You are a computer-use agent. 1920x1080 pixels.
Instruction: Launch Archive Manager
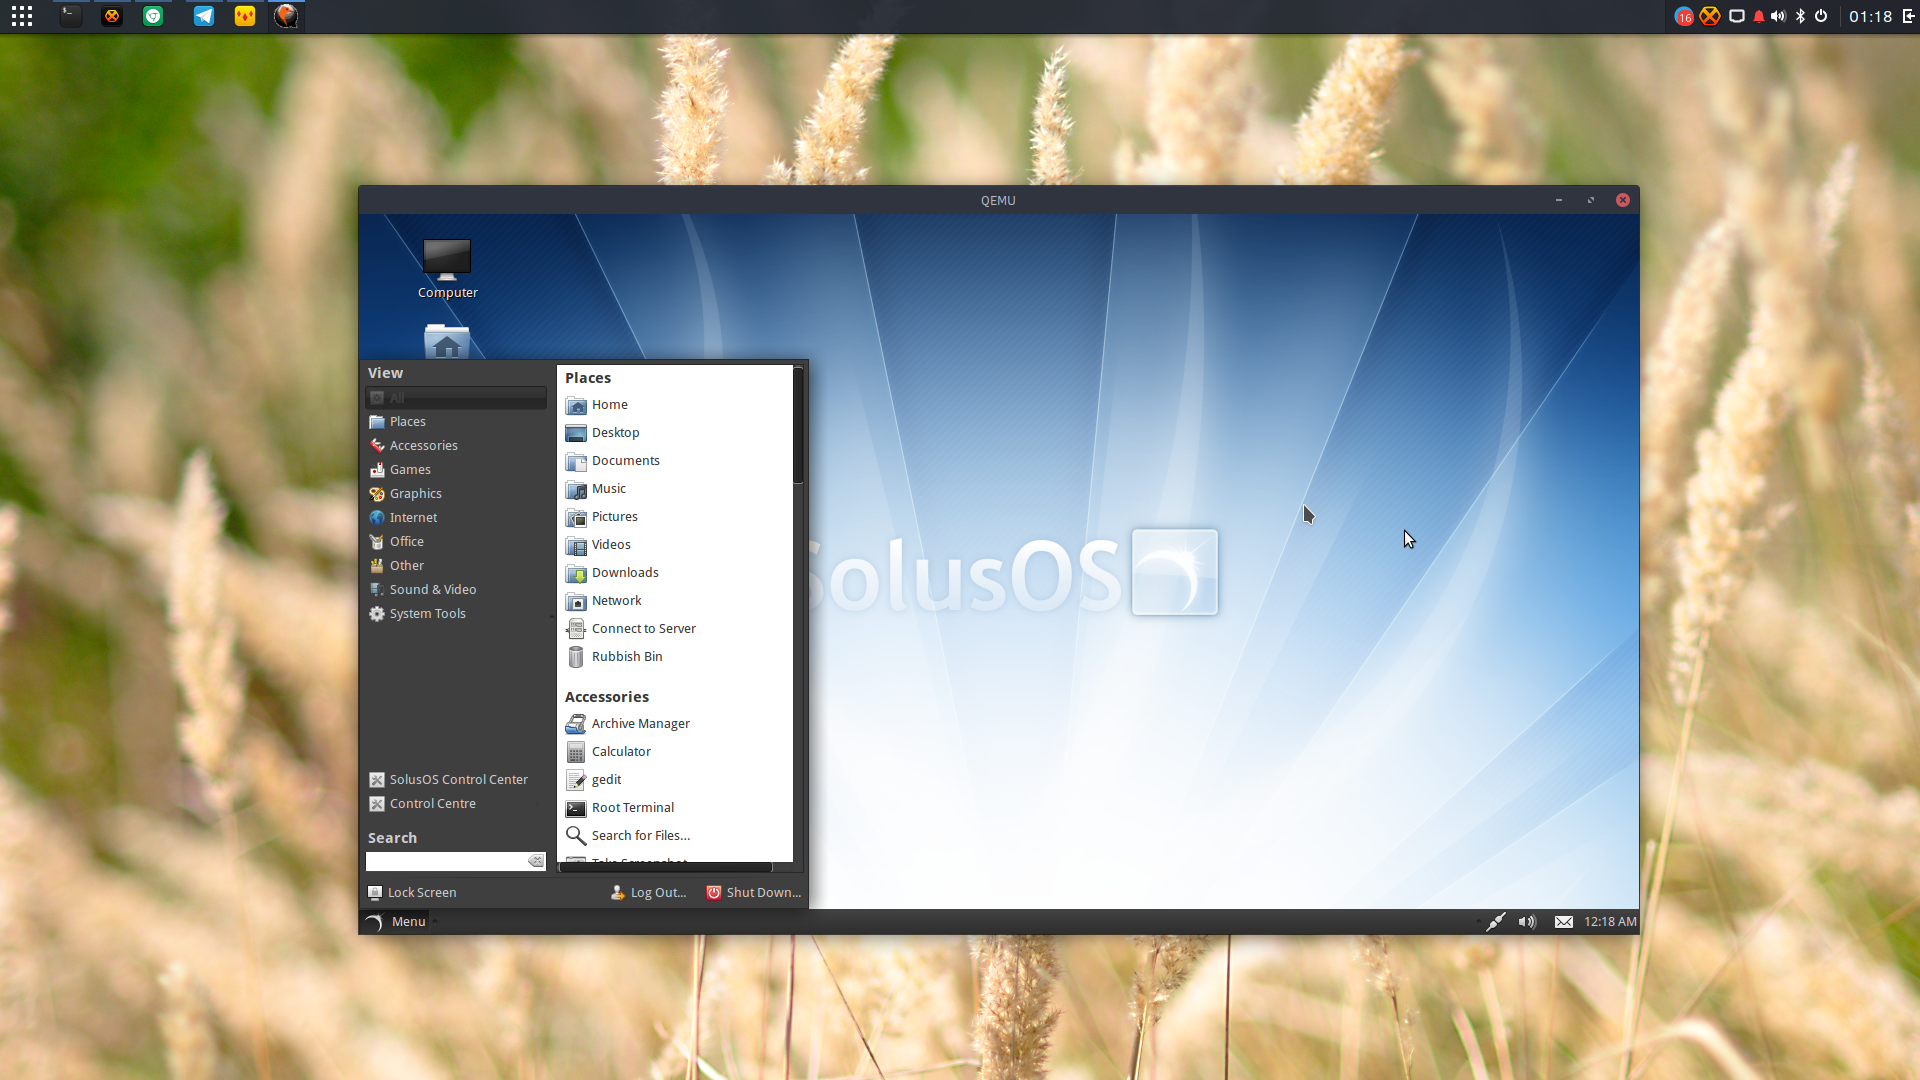click(x=675, y=724)
